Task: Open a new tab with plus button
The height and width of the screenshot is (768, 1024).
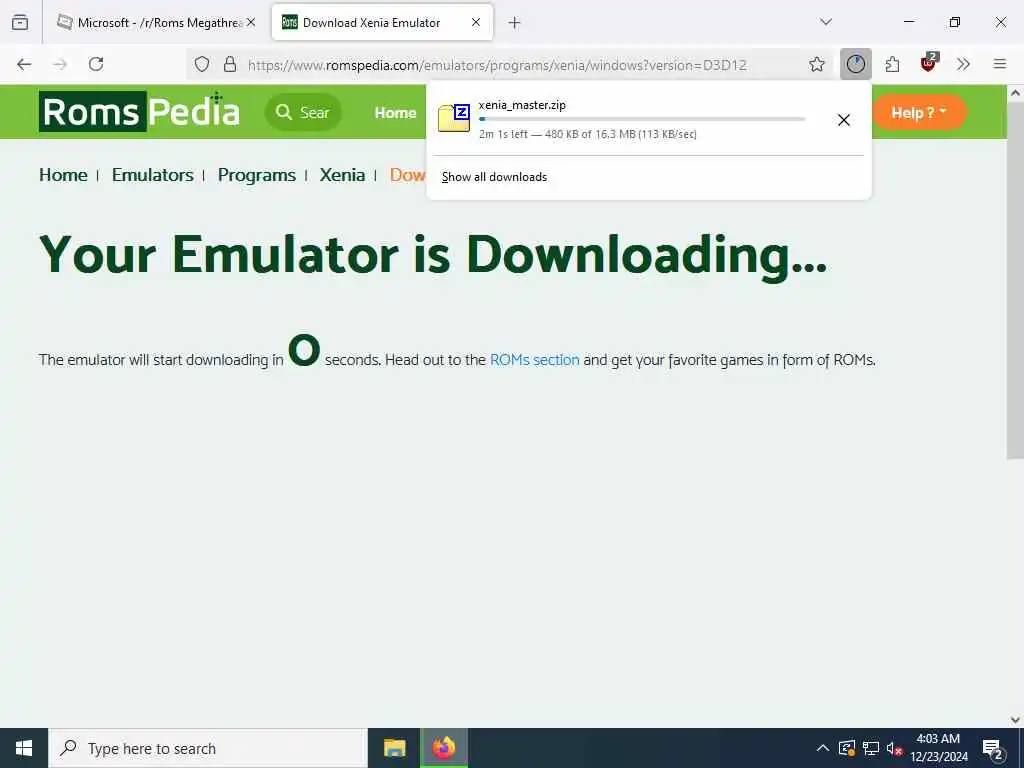Action: [515, 23]
